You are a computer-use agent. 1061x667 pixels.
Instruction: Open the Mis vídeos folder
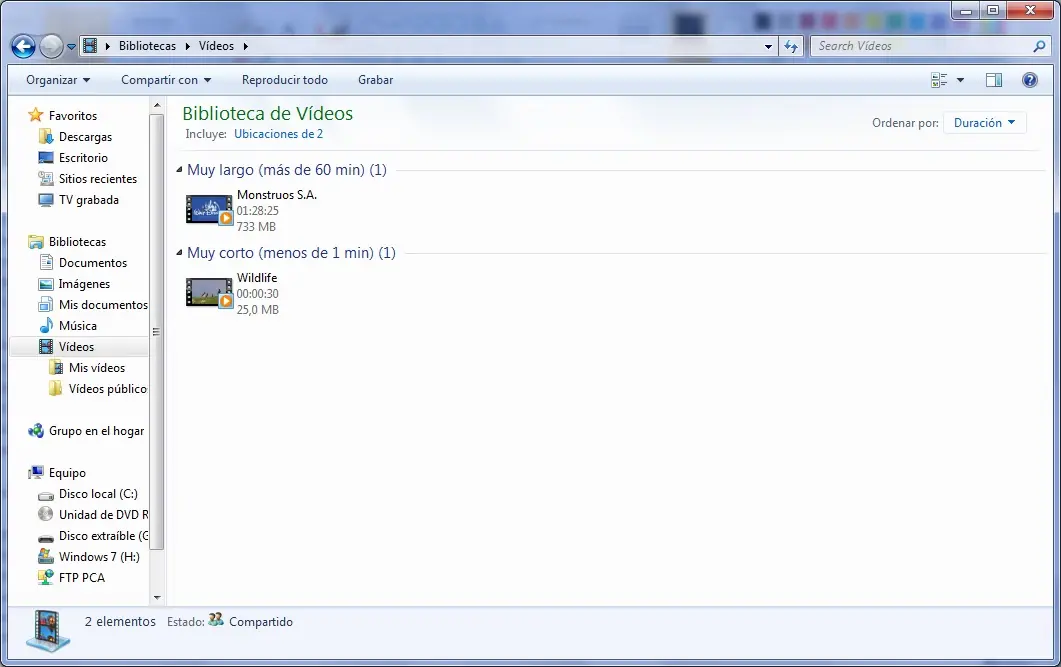(97, 367)
